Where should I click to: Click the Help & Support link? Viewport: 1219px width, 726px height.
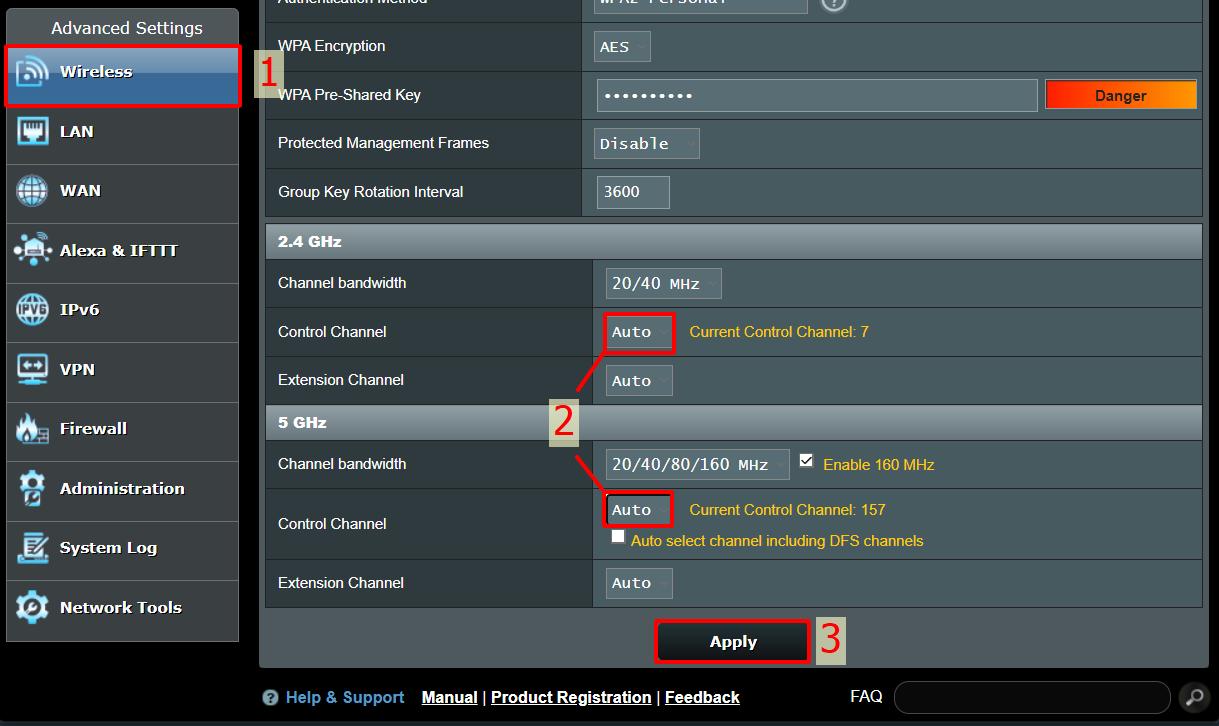345,698
